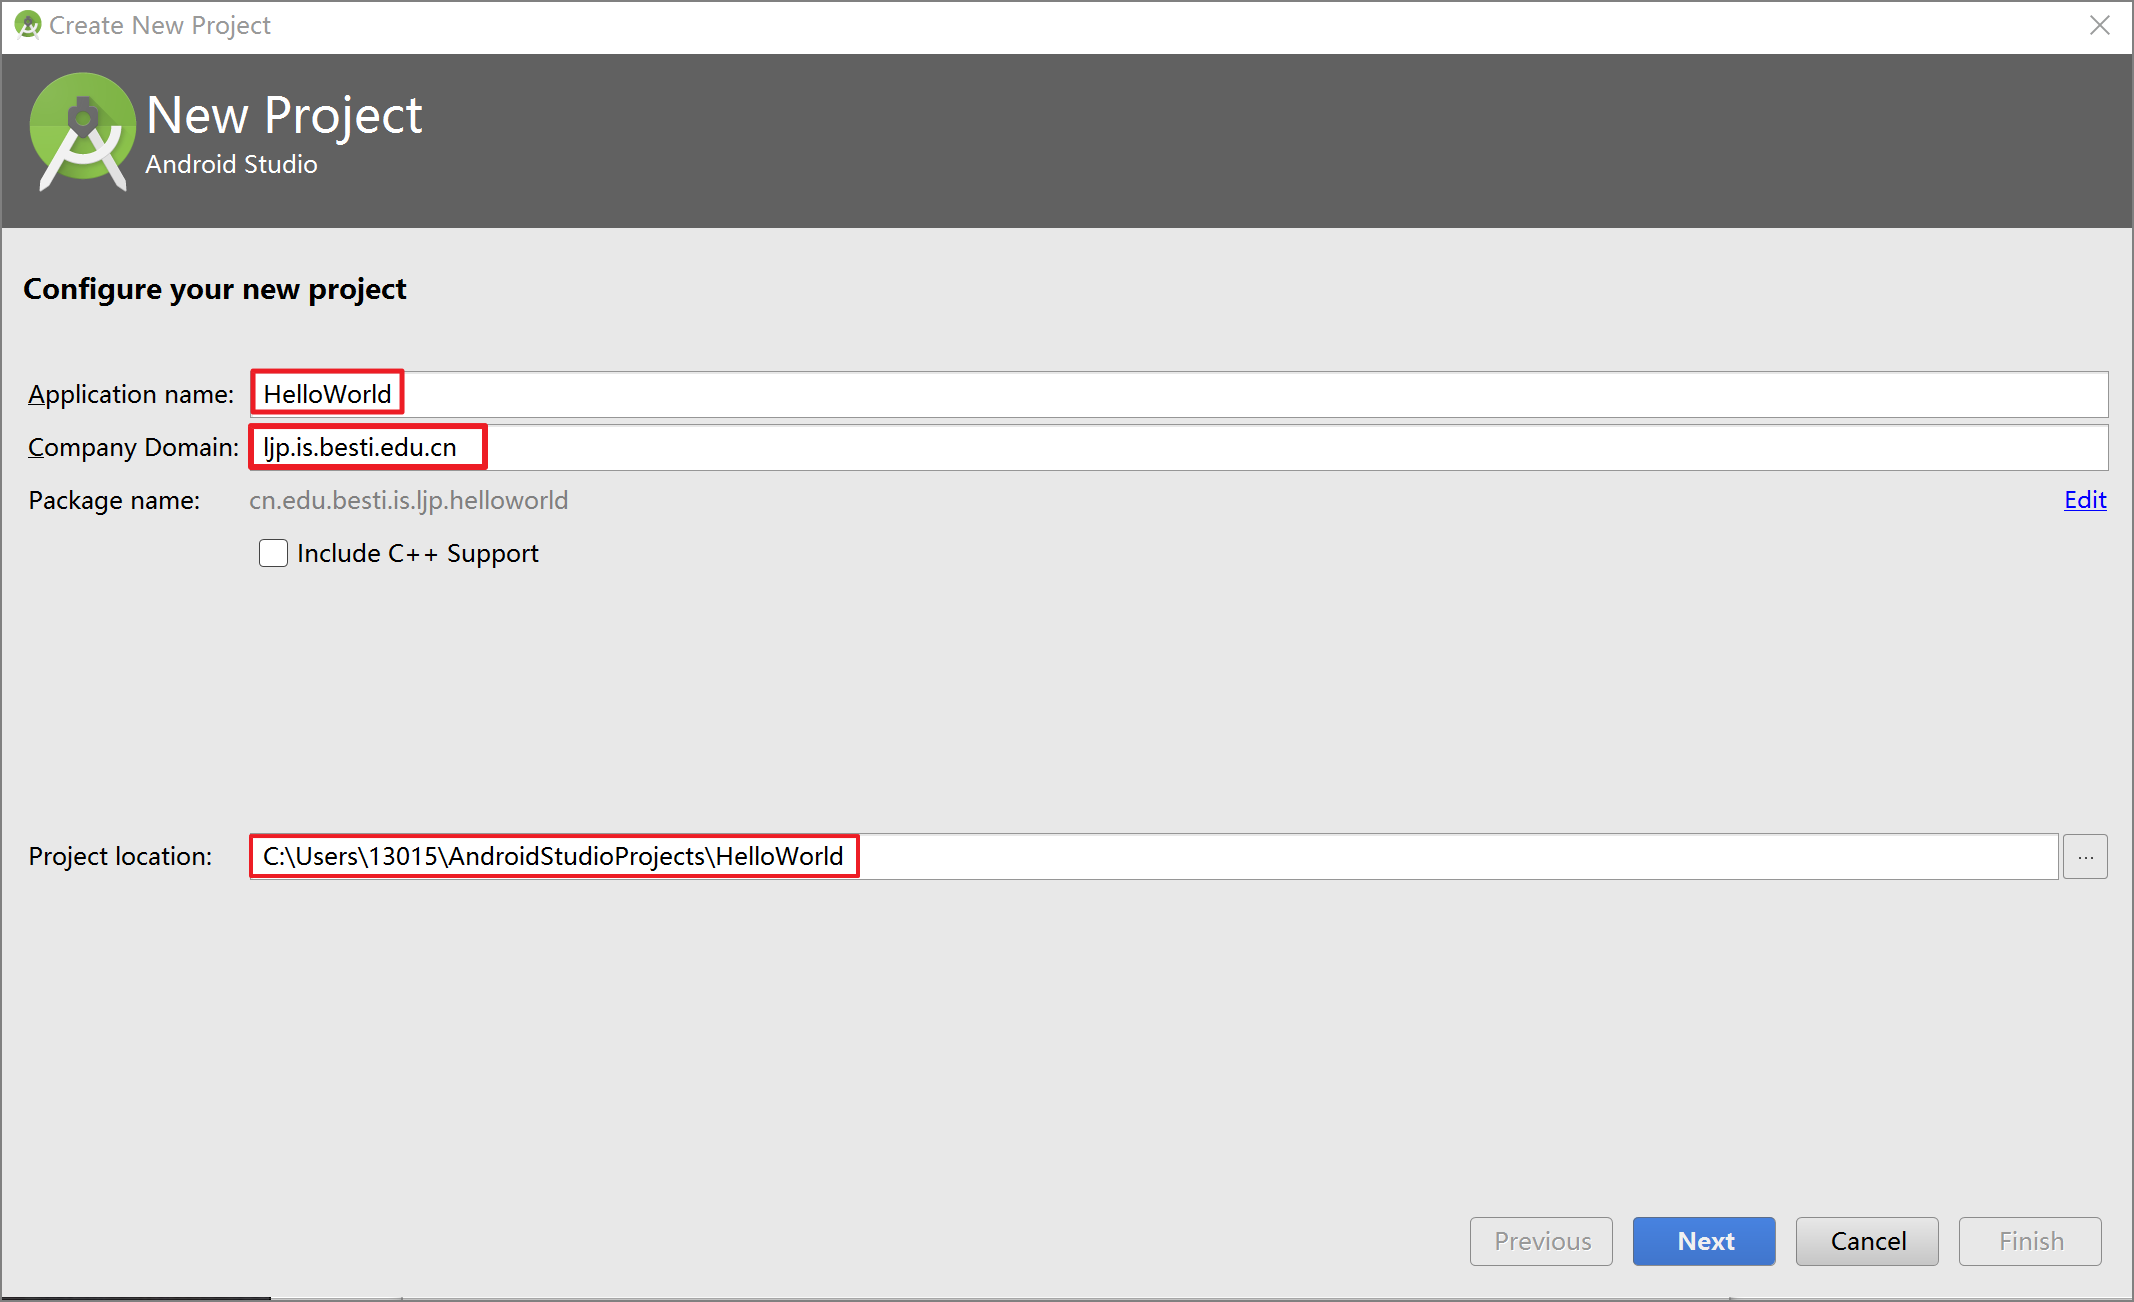Click the Configure your new project heading
The width and height of the screenshot is (2134, 1302).
pyautogui.click(x=215, y=289)
